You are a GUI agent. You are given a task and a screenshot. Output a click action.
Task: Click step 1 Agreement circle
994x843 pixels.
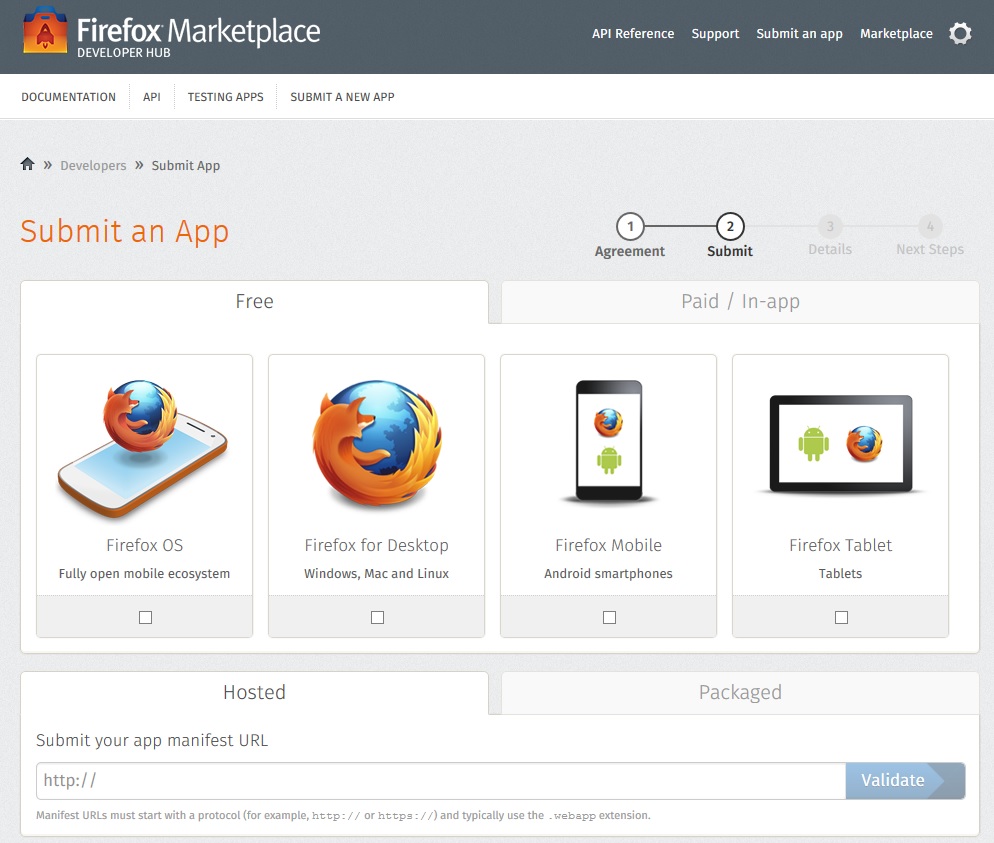click(x=630, y=226)
